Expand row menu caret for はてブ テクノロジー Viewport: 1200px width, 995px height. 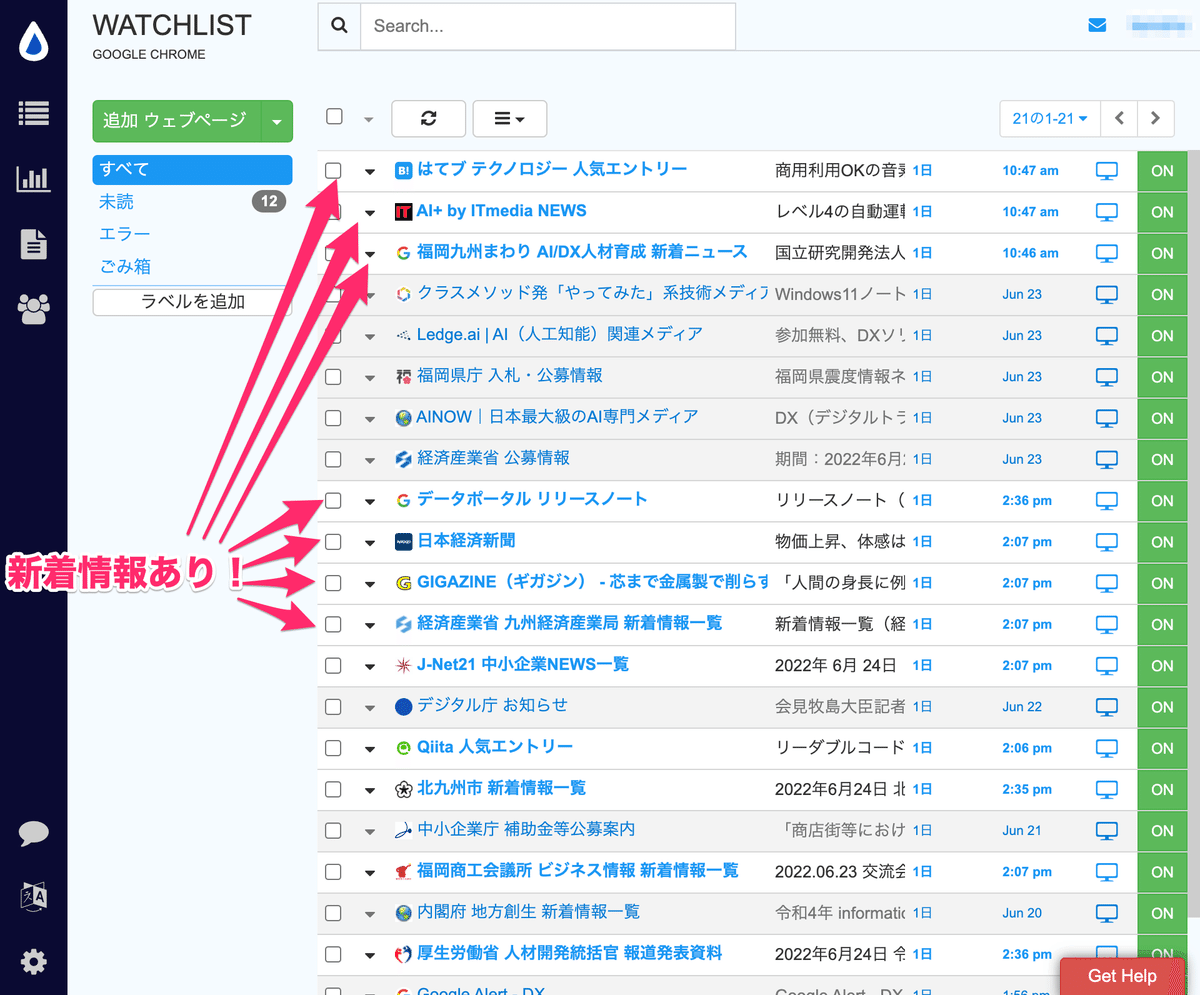pos(370,171)
